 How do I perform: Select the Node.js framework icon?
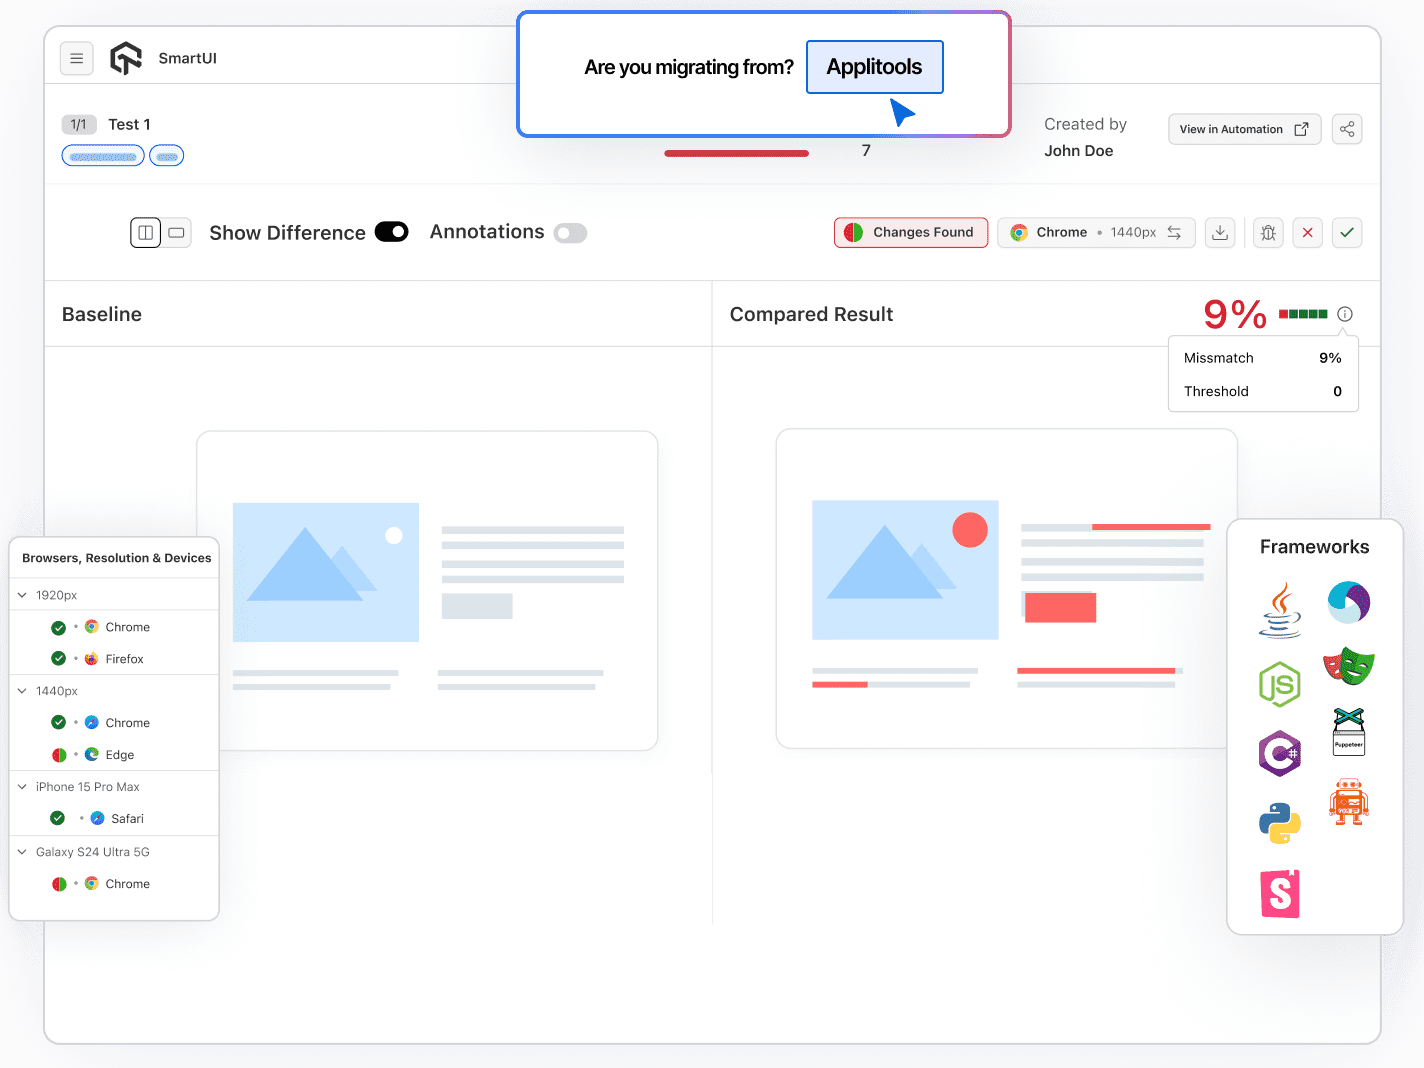click(1280, 685)
